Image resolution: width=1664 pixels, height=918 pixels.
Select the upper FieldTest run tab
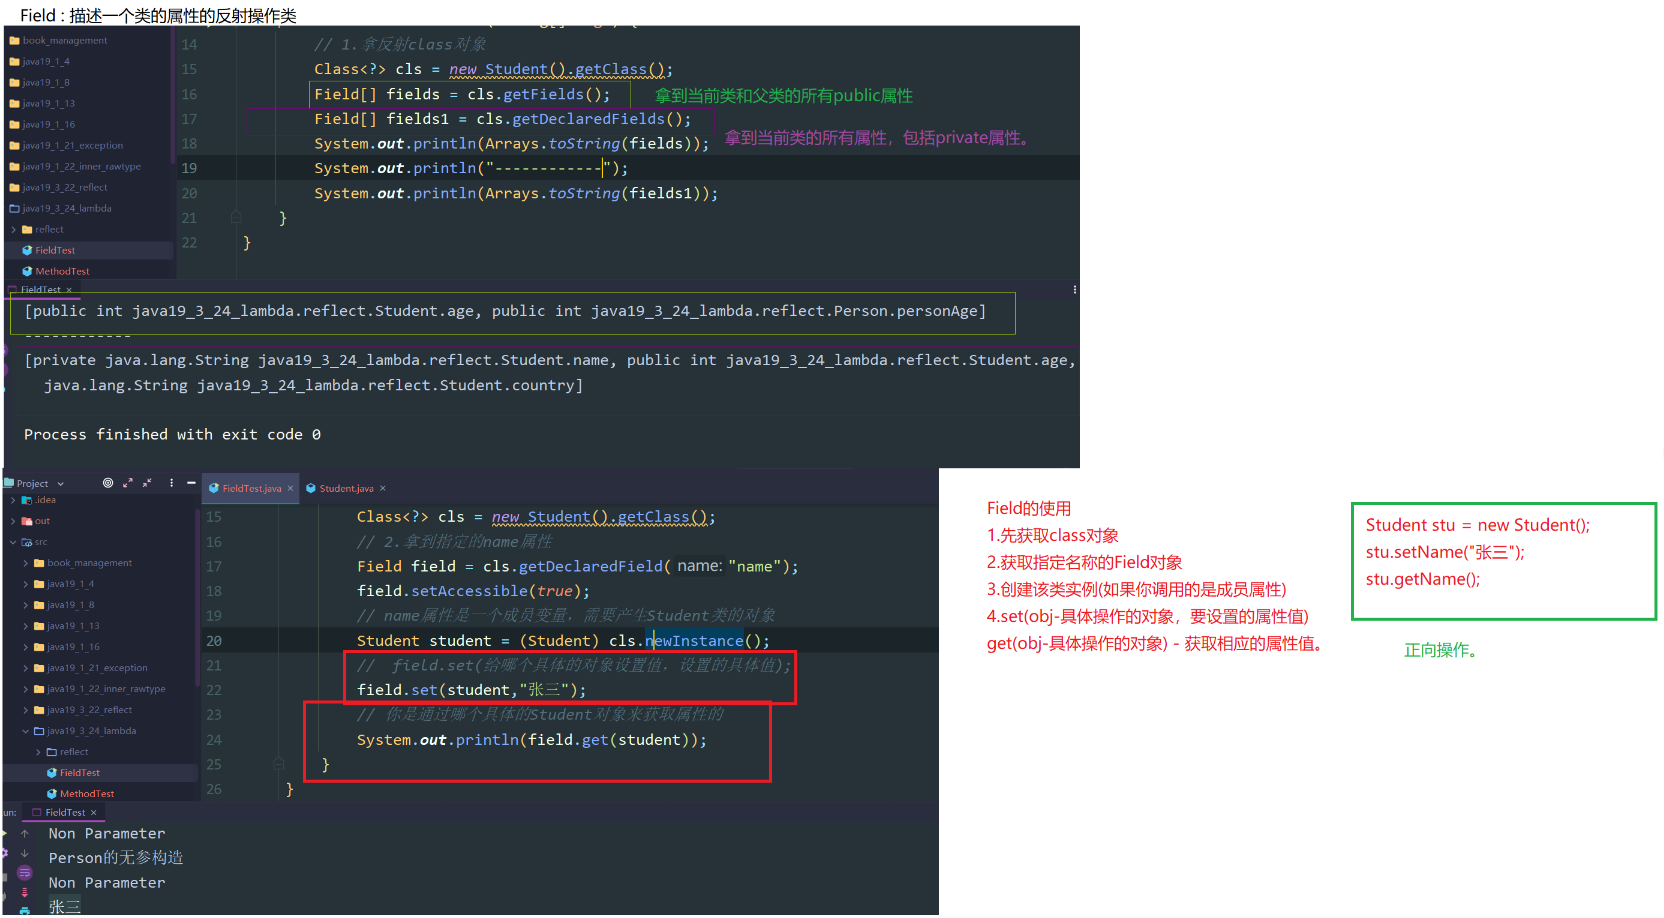point(41,290)
